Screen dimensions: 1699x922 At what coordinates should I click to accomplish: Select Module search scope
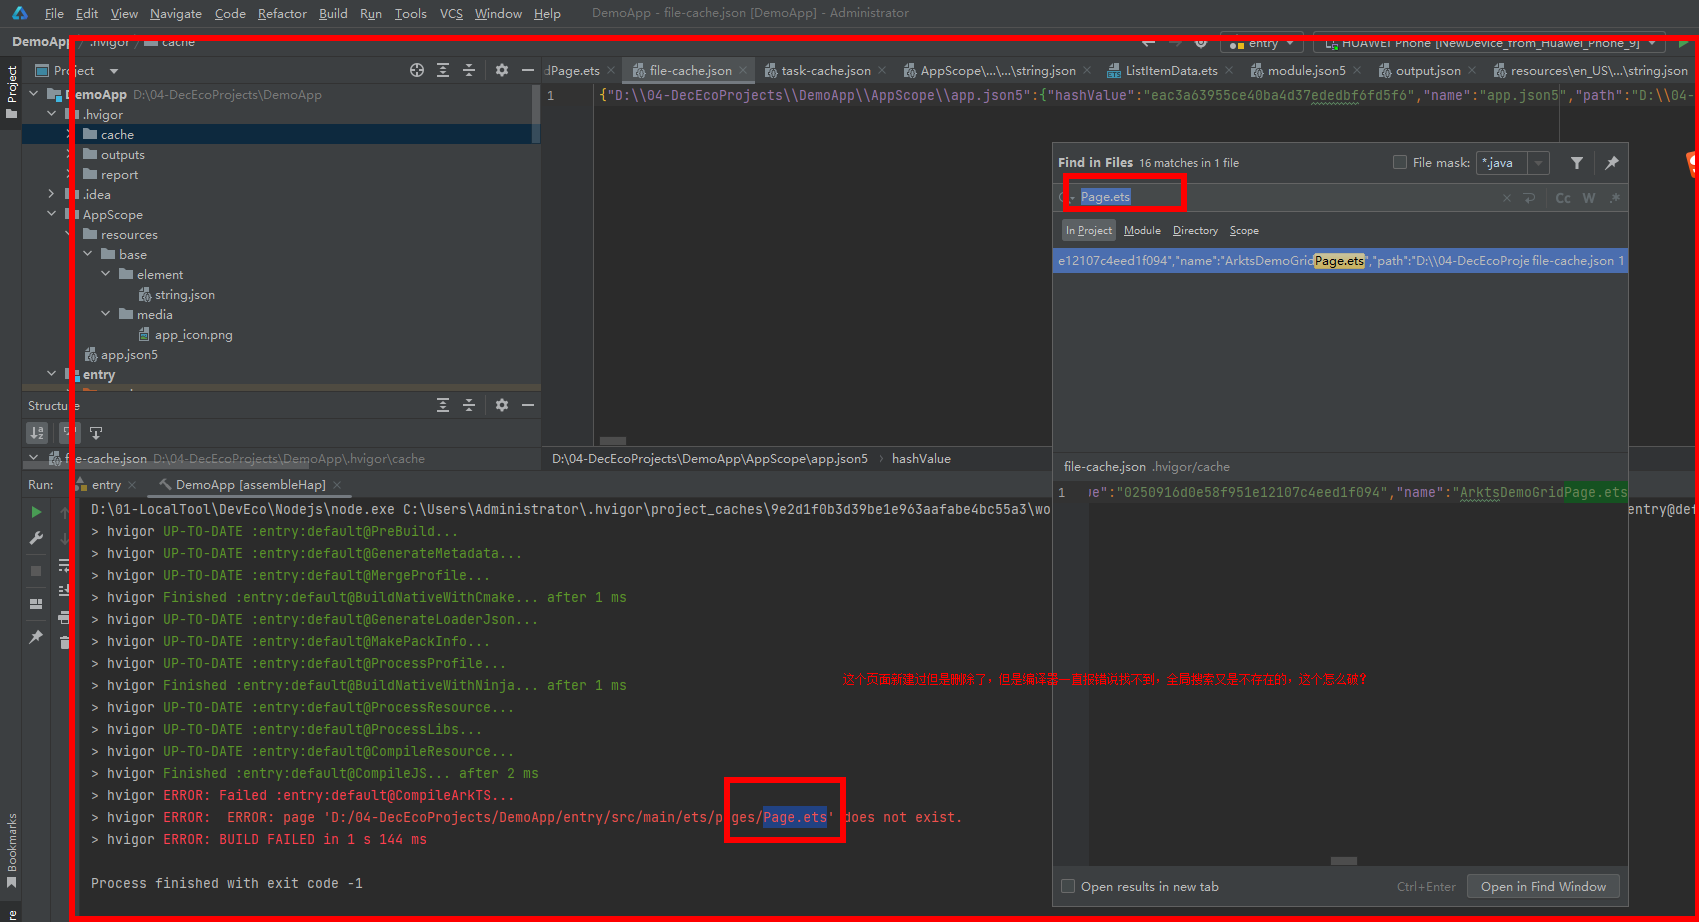pyautogui.click(x=1142, y=230)
